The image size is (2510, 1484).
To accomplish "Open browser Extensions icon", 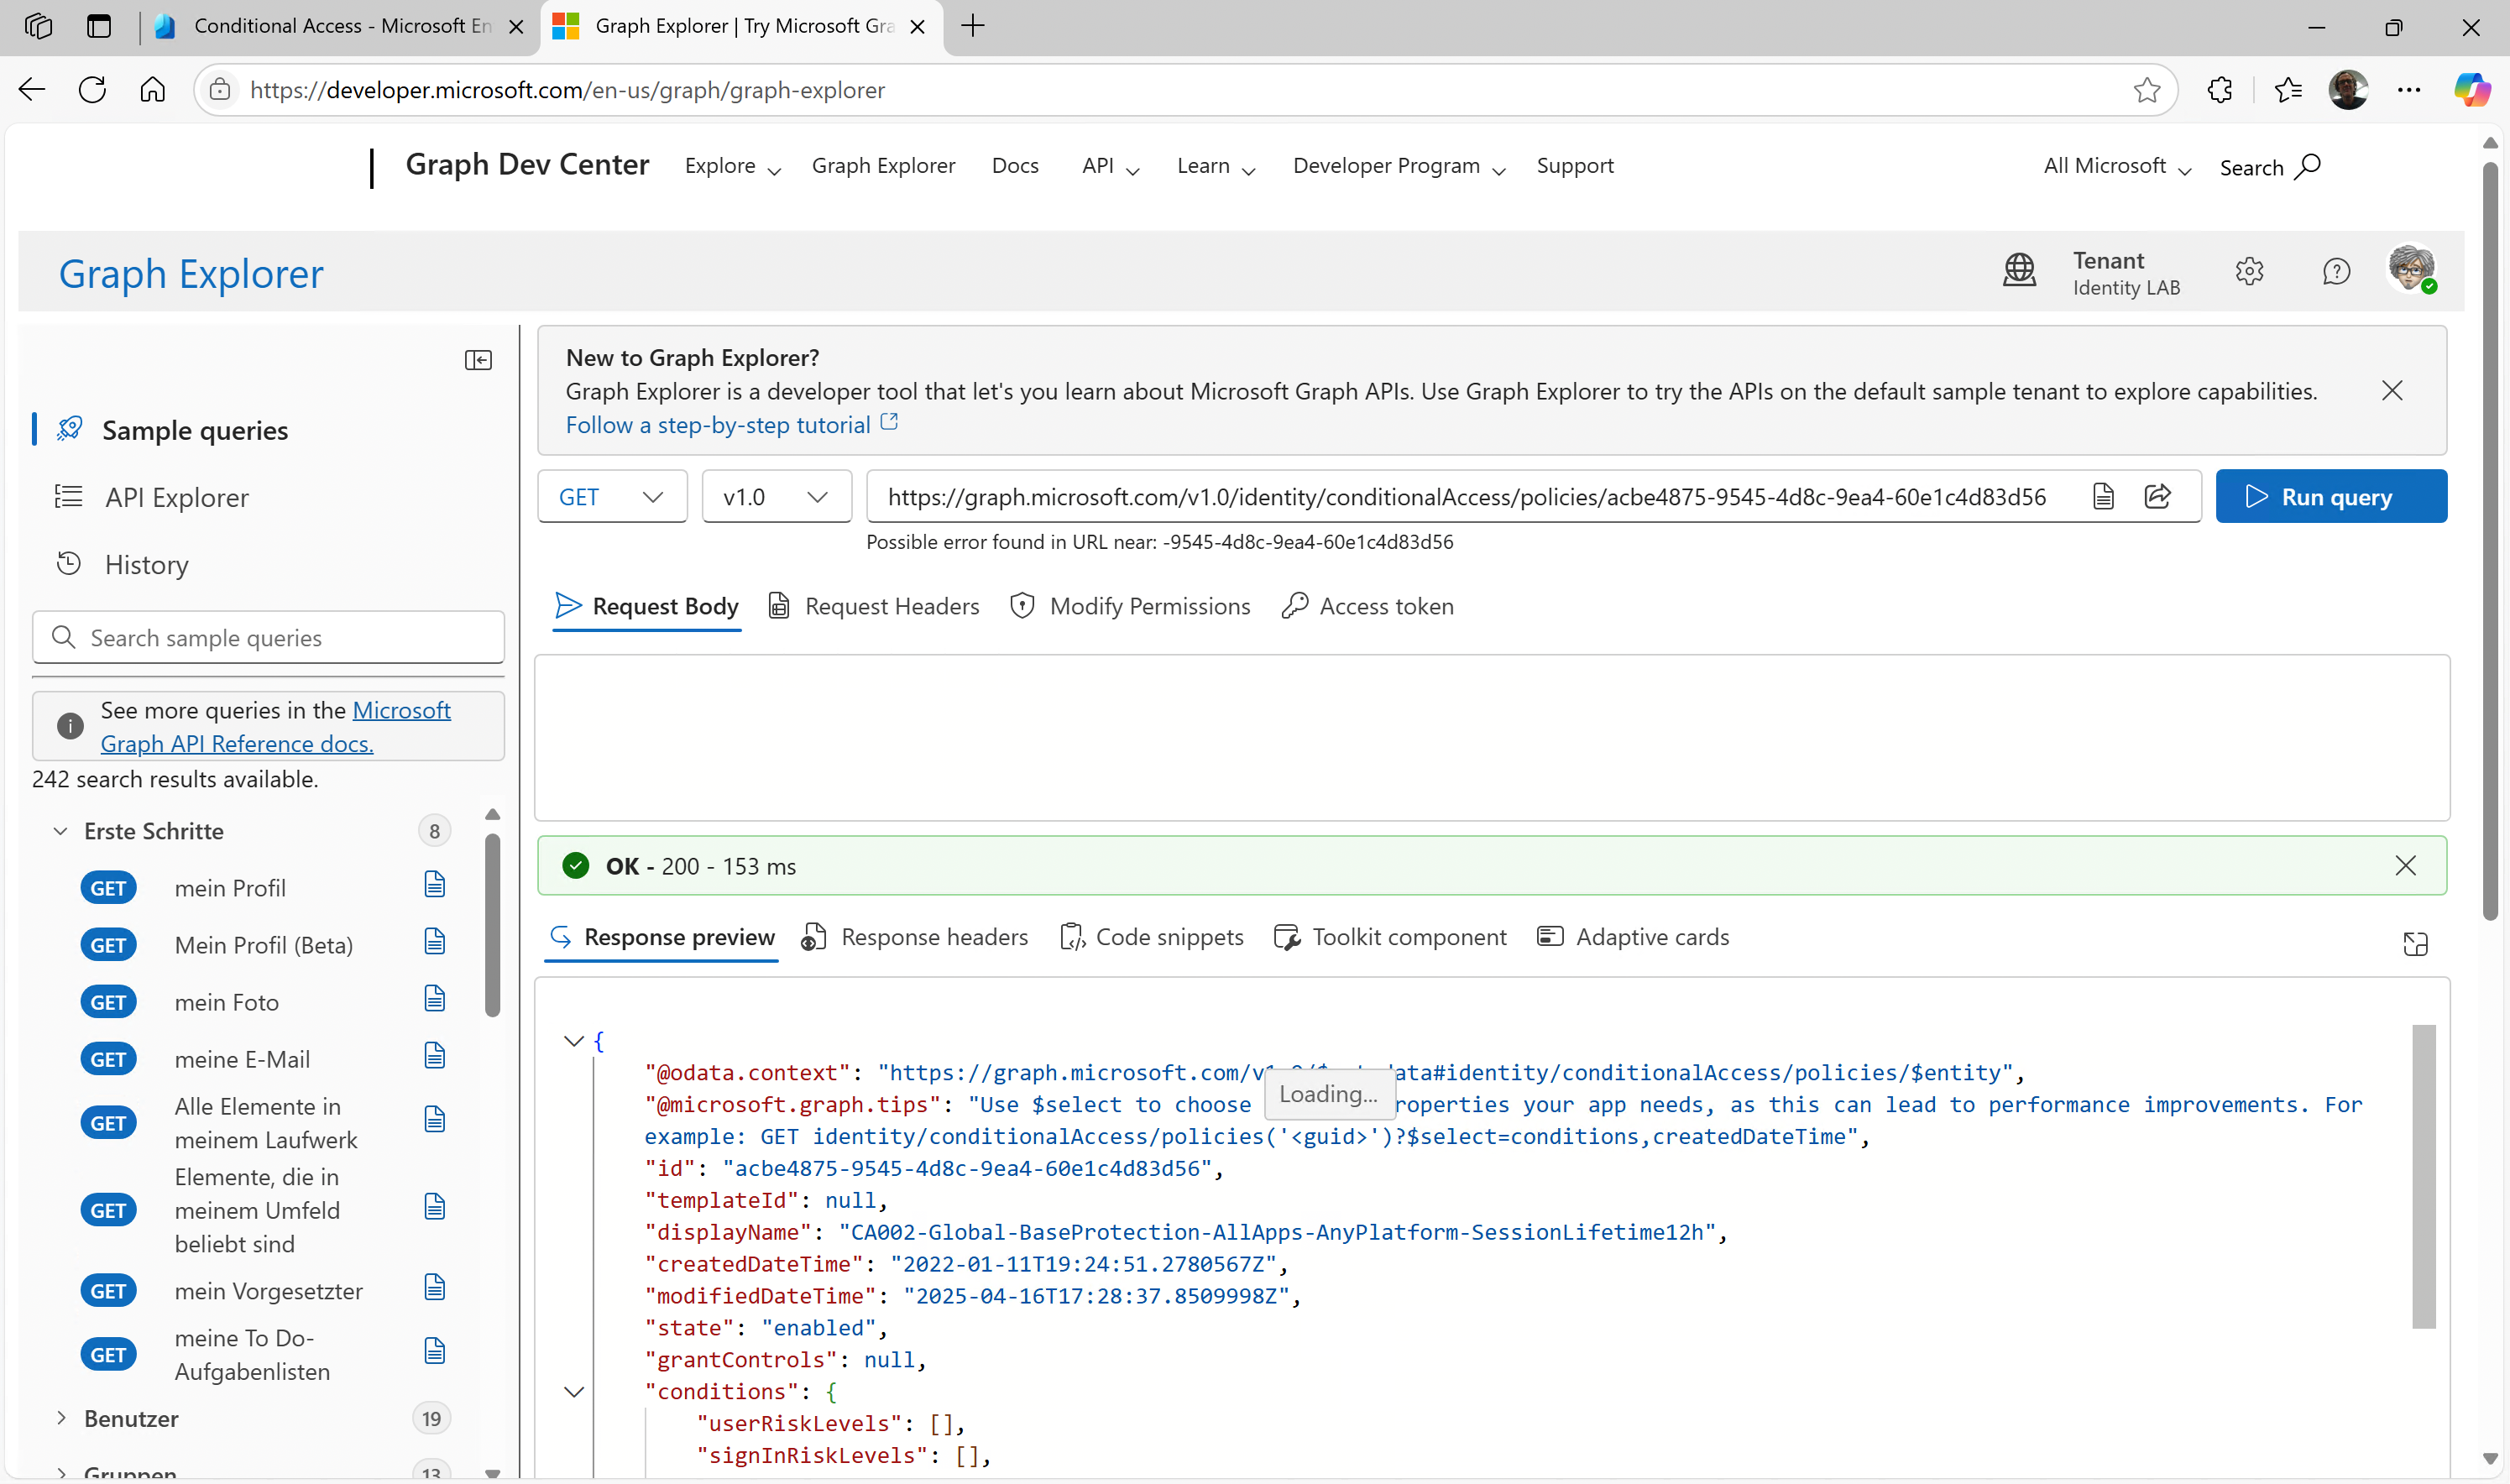I will [x=2219, y=90].
